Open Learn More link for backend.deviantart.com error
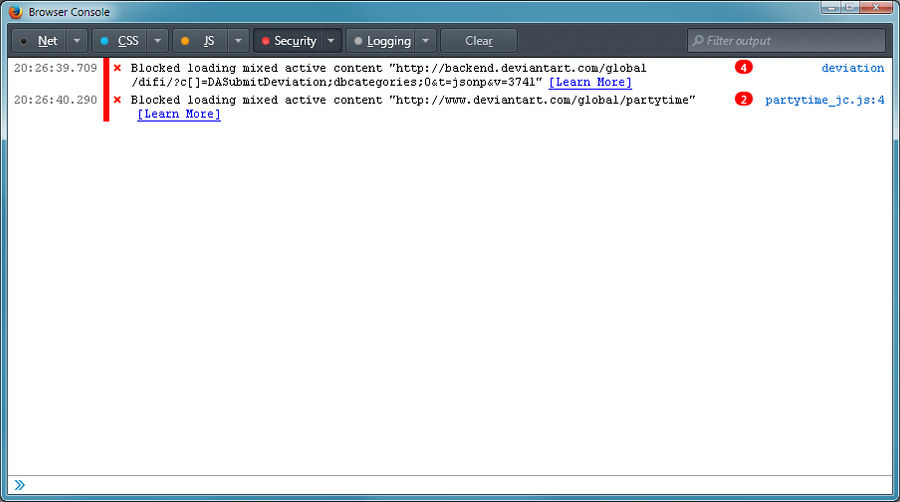 [590, 82]
